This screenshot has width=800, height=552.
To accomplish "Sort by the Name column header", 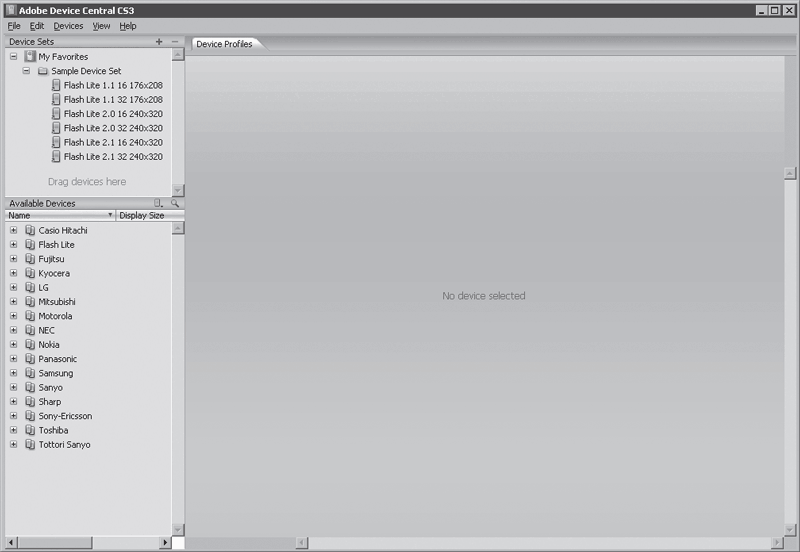I will pyautogui.click(x=60, y=216).
